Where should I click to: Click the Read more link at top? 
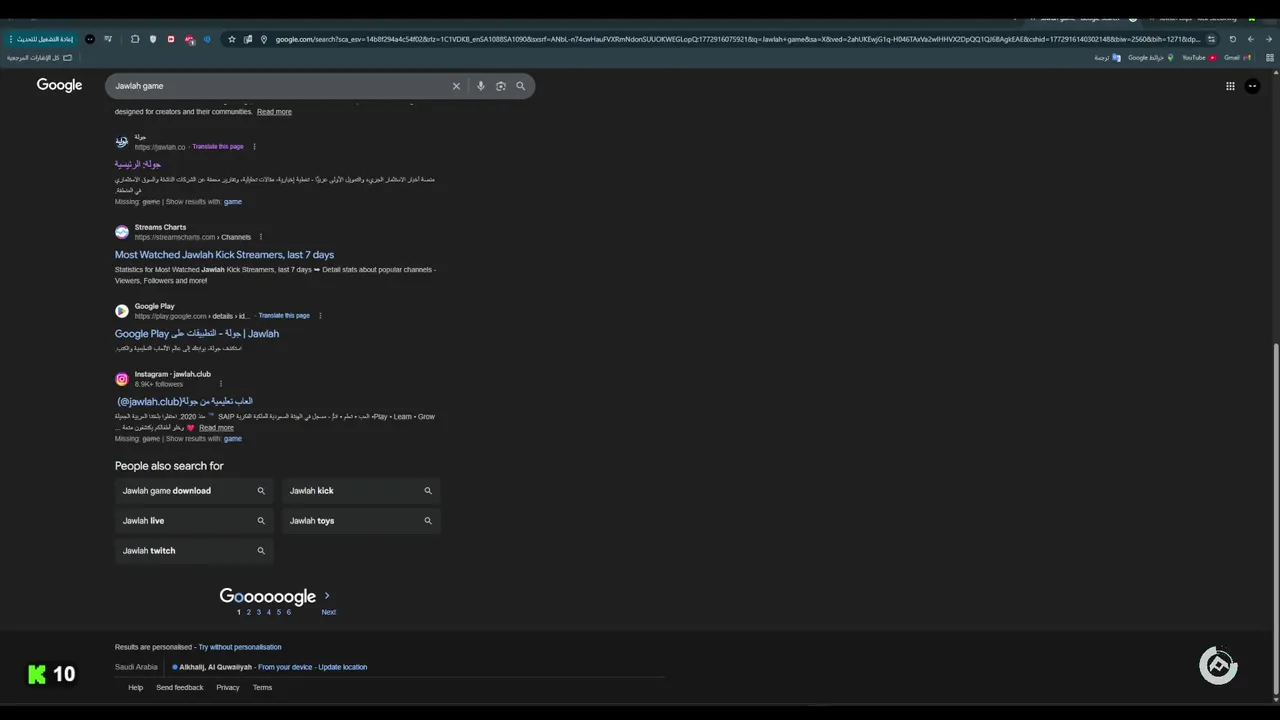[274, 112]
